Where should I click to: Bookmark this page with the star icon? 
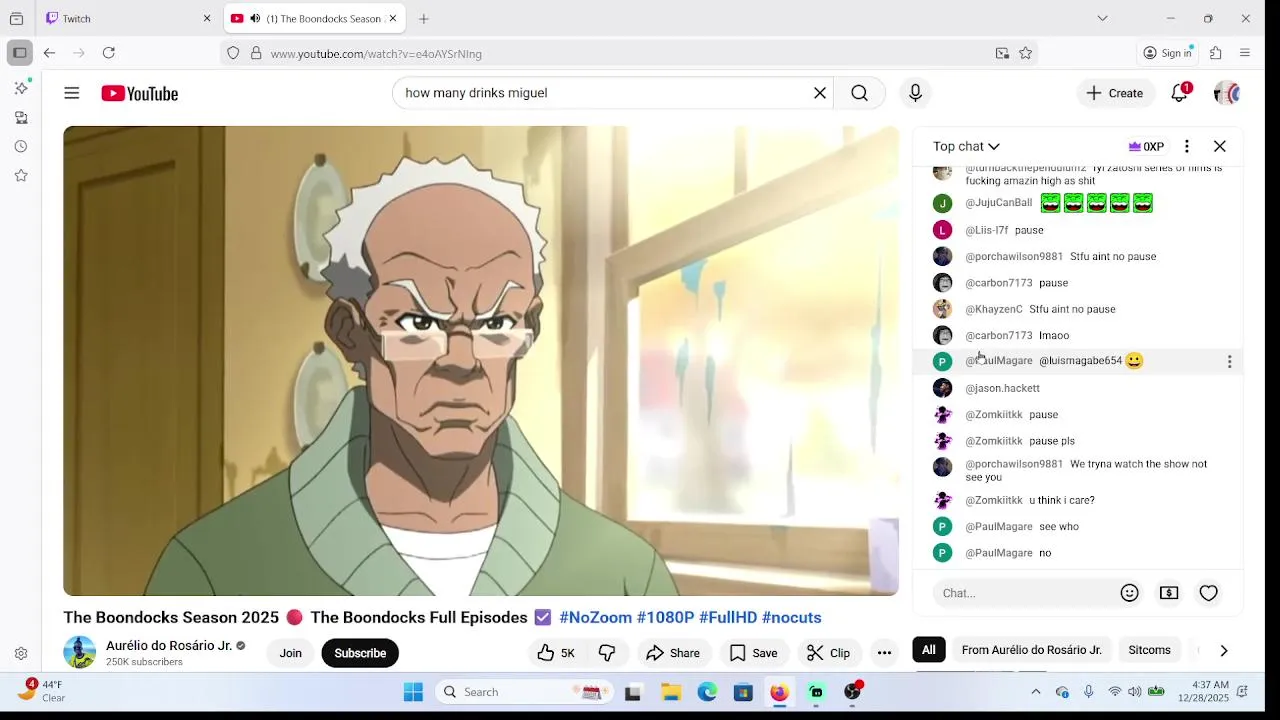pos(1026,53)
